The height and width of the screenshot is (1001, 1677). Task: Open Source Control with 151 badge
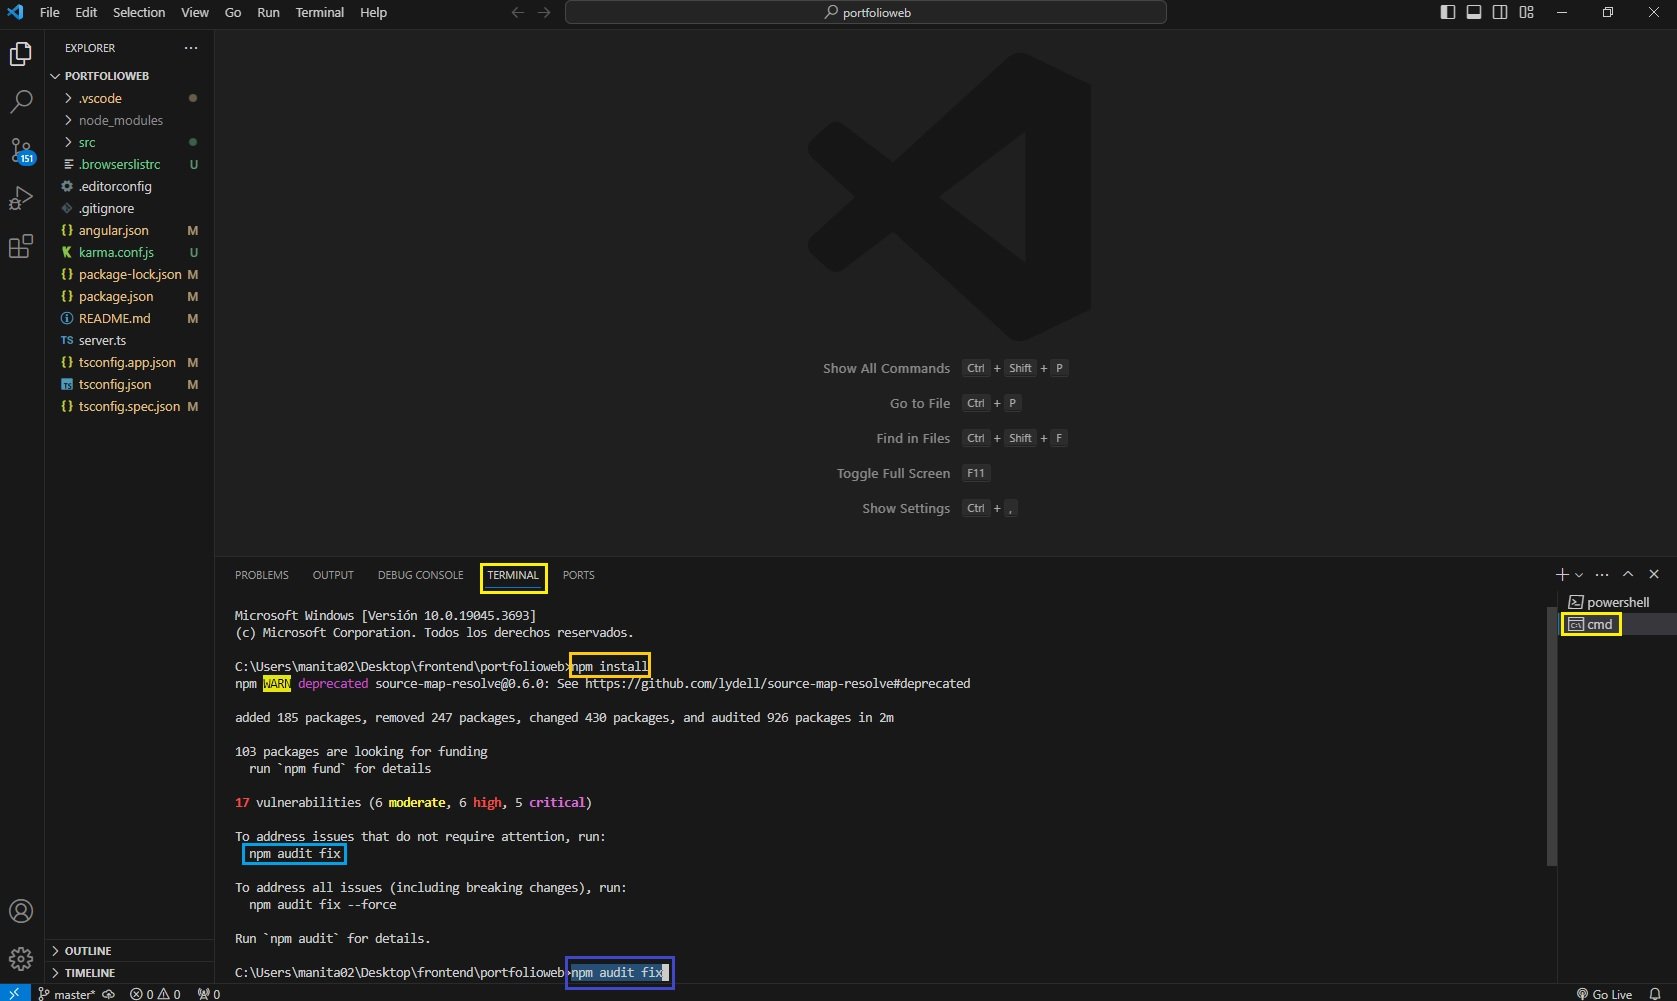click(x=21, y=151)
